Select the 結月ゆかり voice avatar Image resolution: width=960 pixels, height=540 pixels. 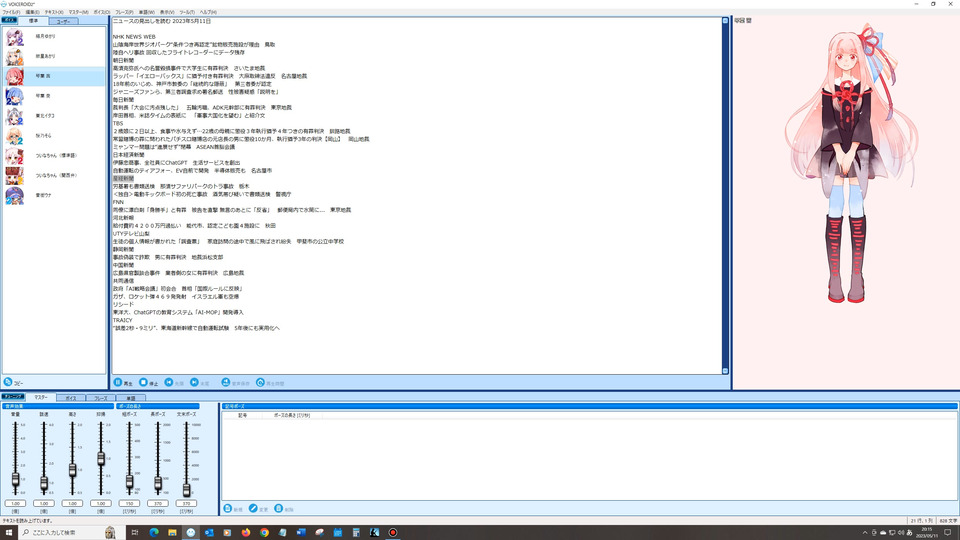pyautogui.click(x=15, y=37)
